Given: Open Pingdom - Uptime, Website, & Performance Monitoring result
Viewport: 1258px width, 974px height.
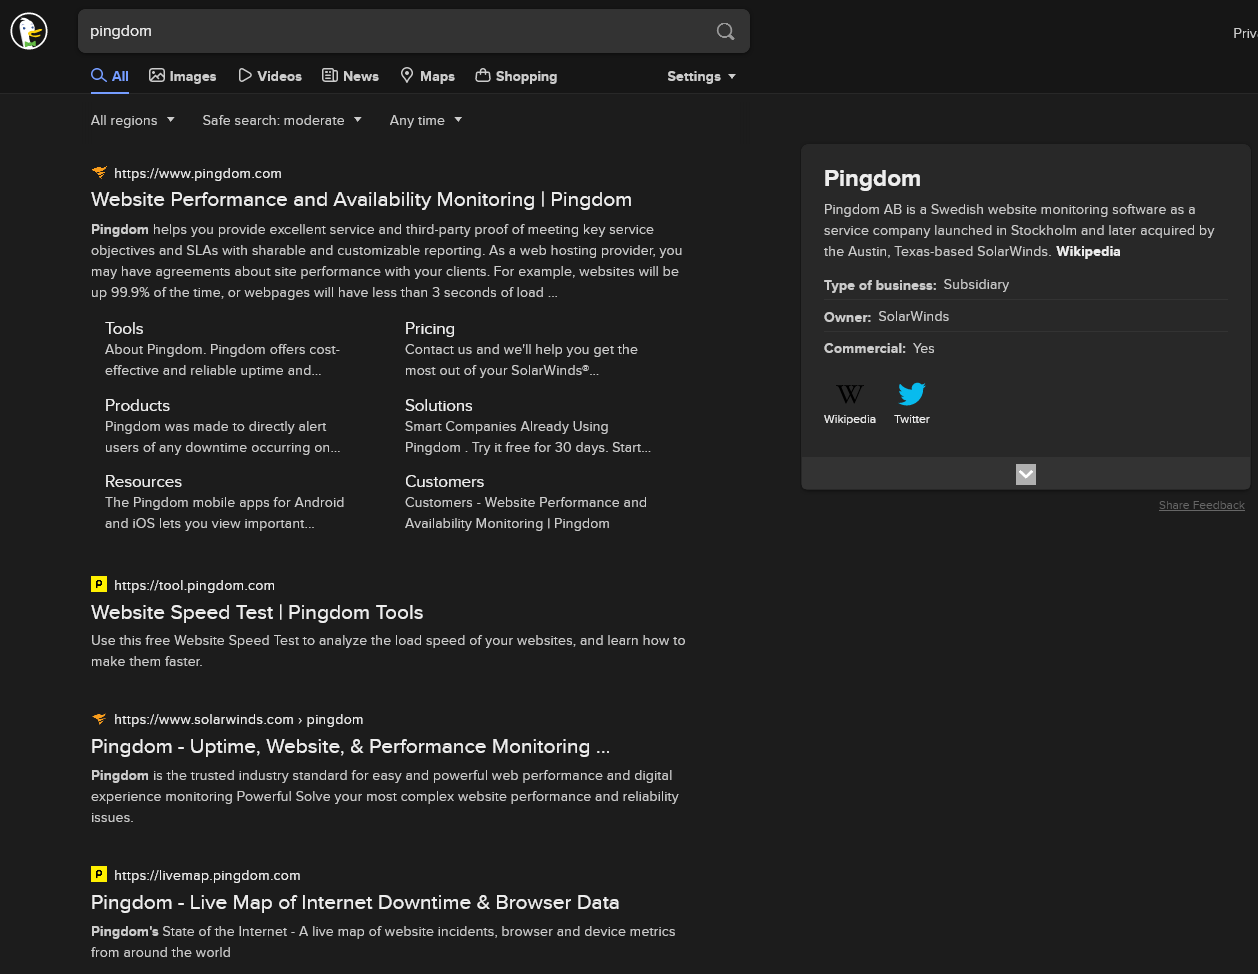Looking at the screenshot, I should point(350,746).
